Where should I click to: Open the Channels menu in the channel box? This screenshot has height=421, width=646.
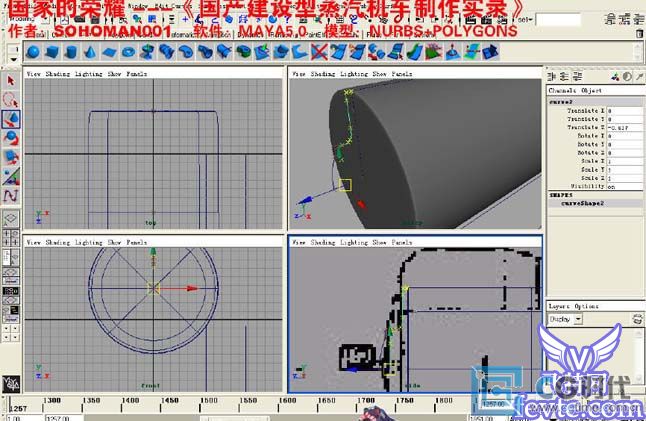(x=563, y=91)
